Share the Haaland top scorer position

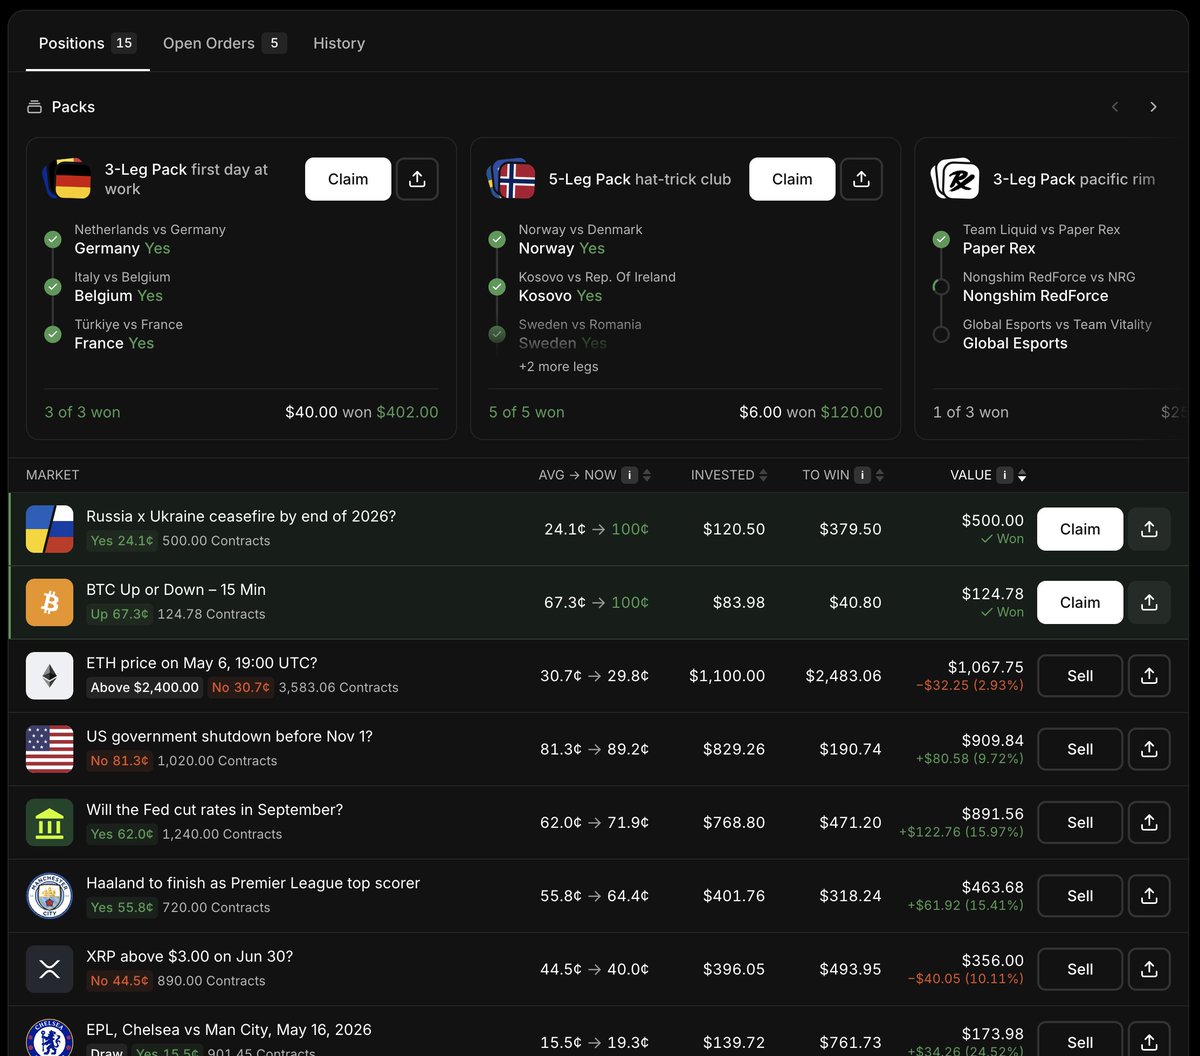(1149, 896)
